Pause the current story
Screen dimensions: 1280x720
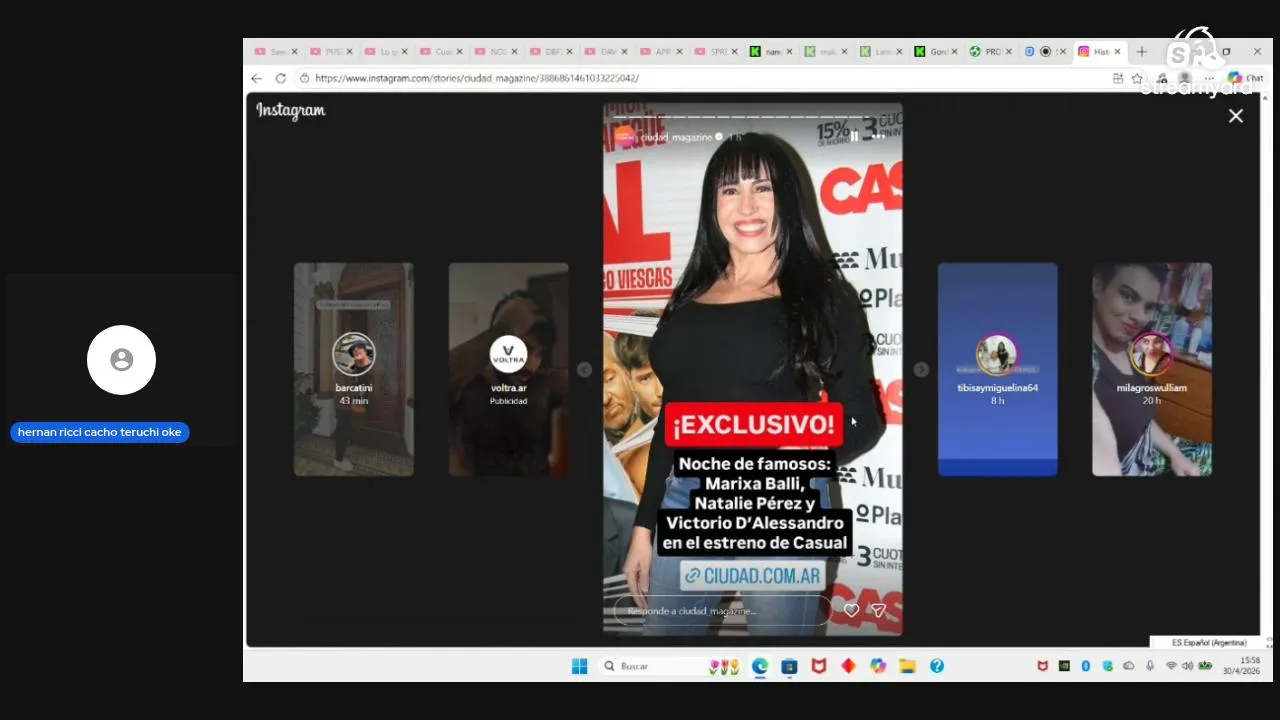855,136
